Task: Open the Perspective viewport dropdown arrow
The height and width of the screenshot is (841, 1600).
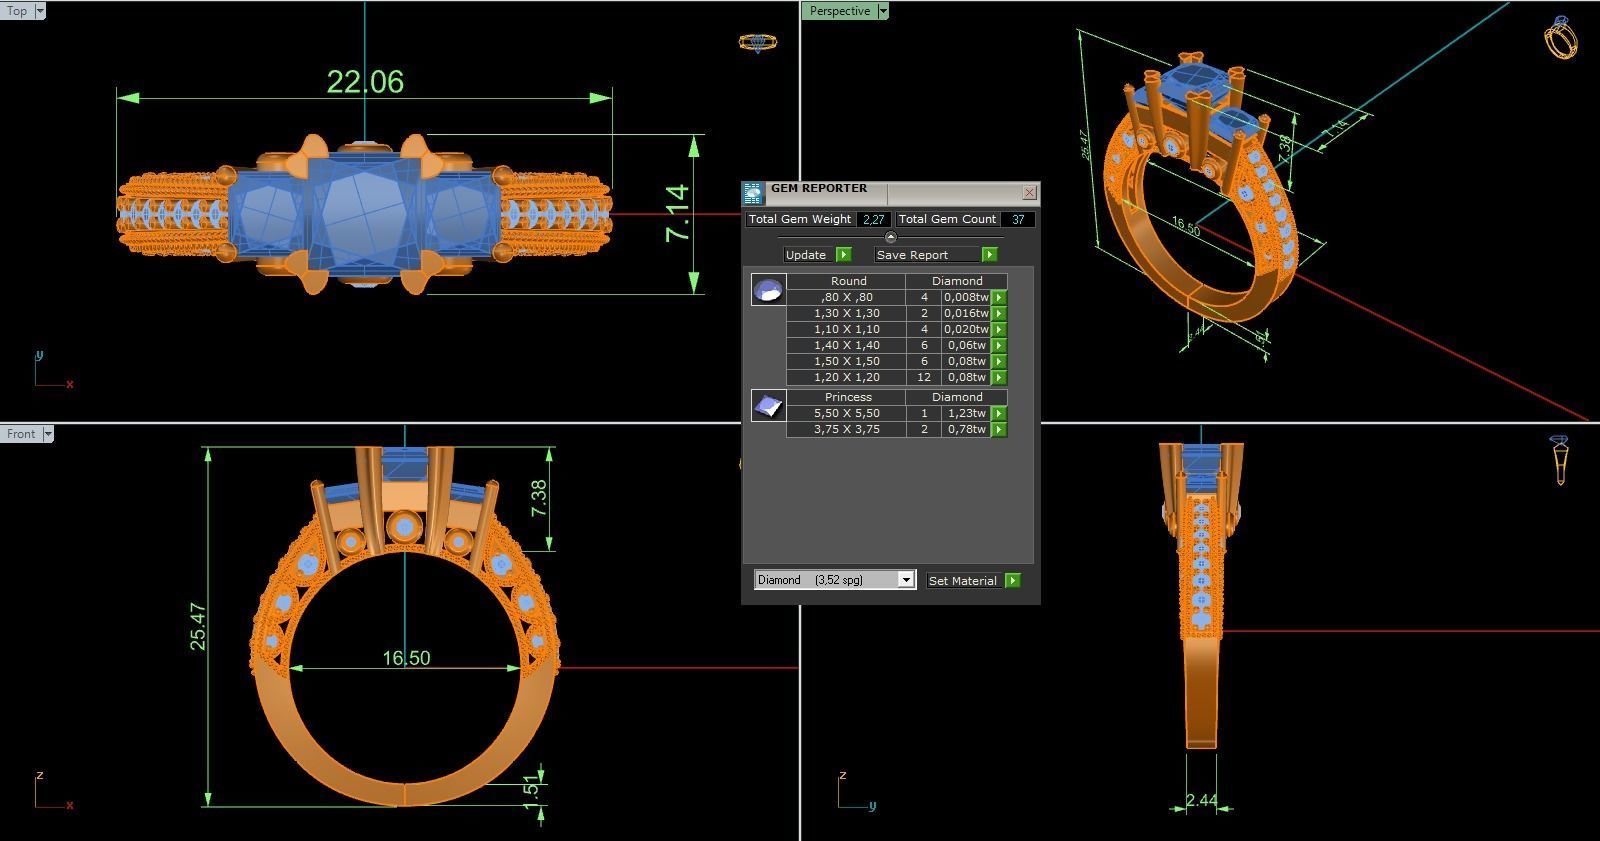Action: 883,11
